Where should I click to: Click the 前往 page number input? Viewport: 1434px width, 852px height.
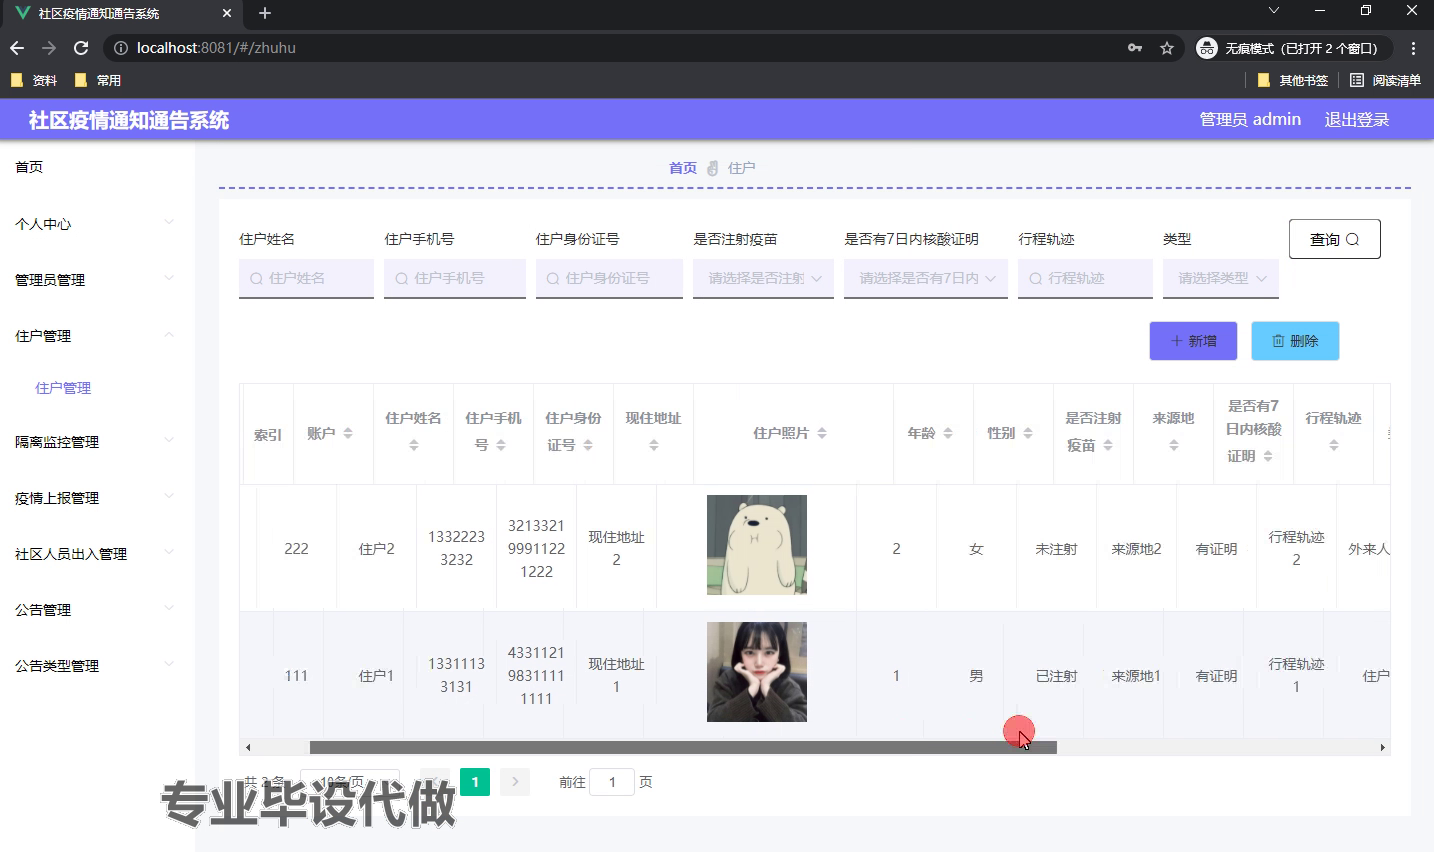(612, 782)
